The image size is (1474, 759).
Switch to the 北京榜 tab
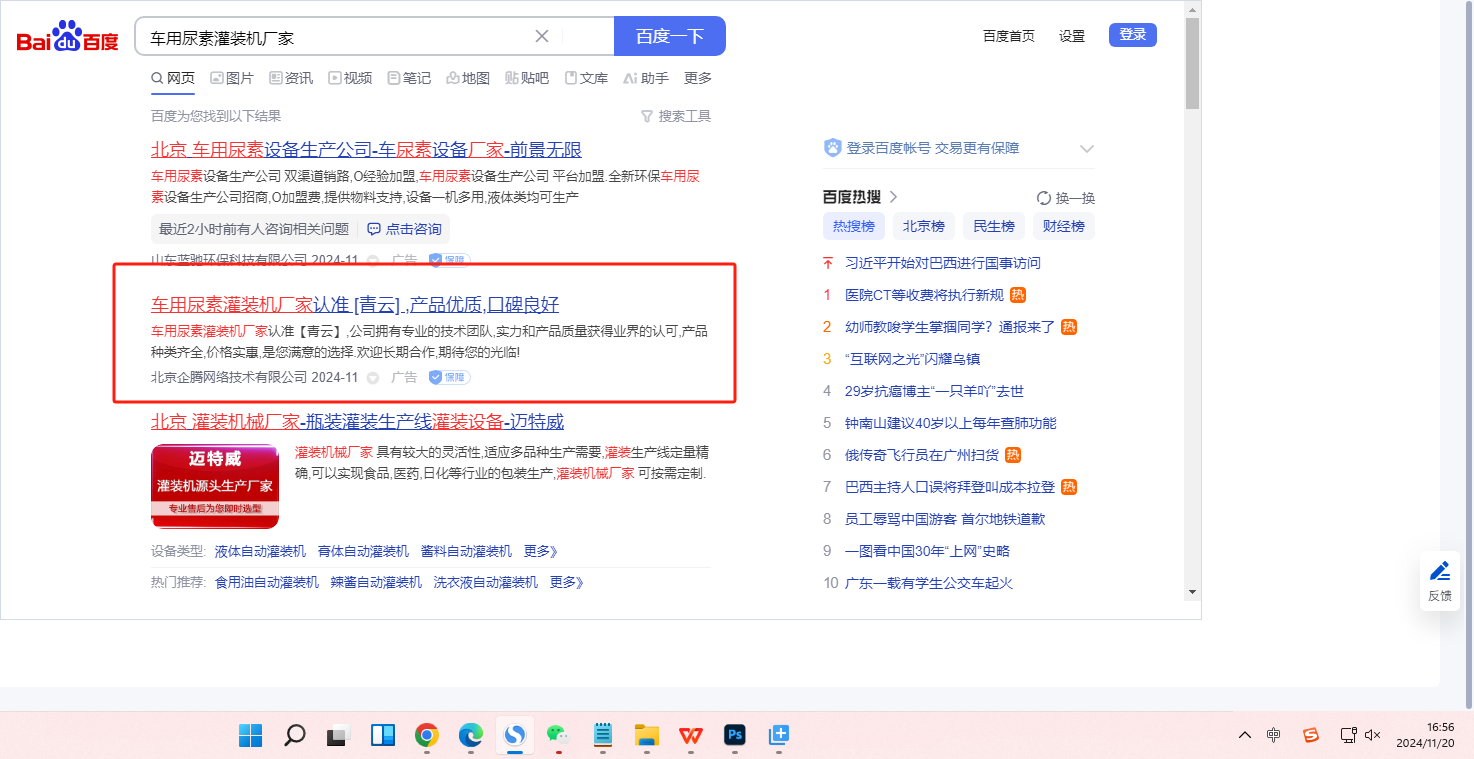924,226
